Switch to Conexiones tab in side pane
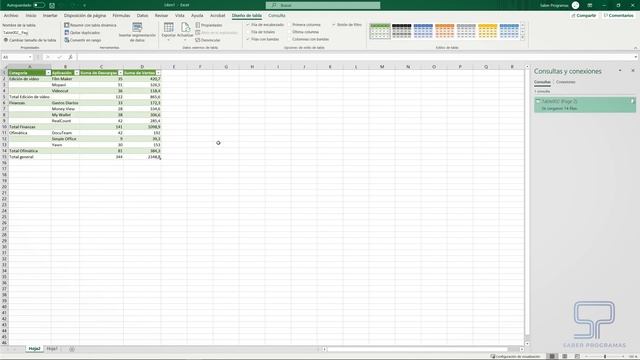 (x=566, y=82)
